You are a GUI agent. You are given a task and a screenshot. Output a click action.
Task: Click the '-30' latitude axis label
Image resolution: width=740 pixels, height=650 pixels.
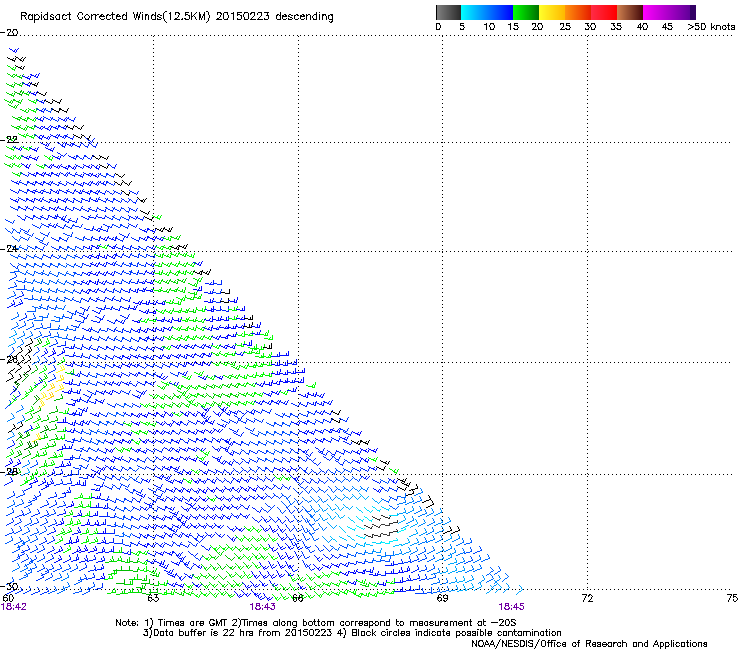tap(9, 586)
